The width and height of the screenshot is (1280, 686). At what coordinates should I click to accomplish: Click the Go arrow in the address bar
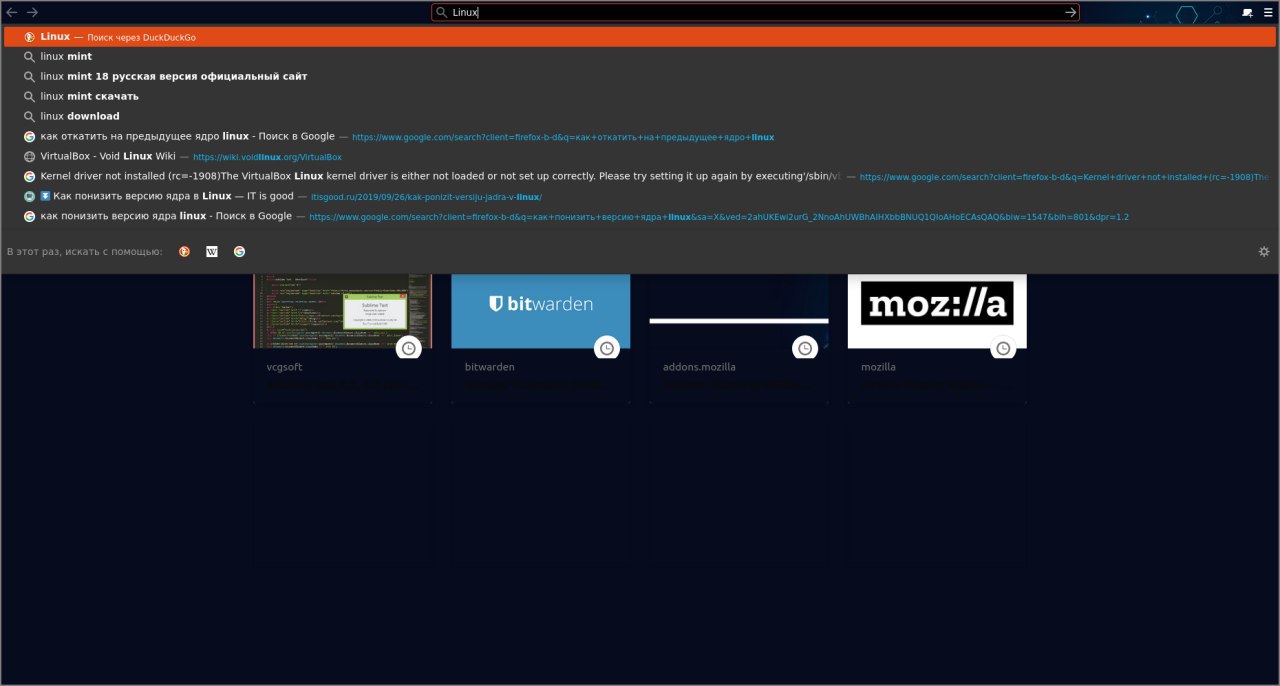click(x=1070, y=12)
